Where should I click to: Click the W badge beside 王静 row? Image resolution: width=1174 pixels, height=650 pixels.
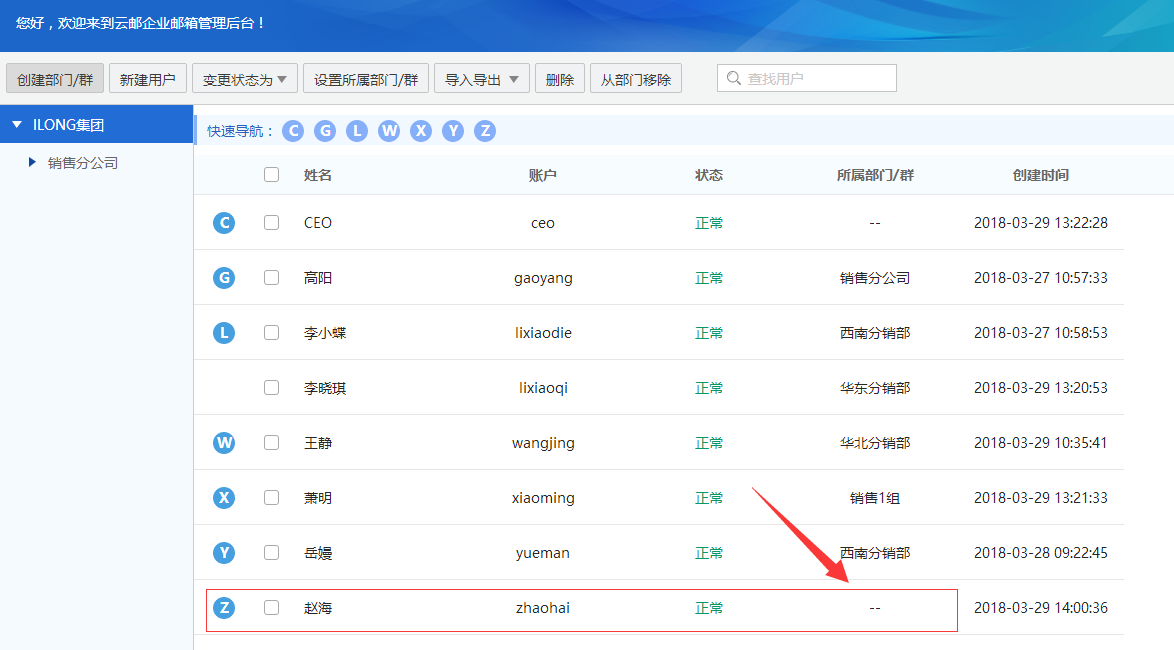pyautogui.click(x=224, y=443)
